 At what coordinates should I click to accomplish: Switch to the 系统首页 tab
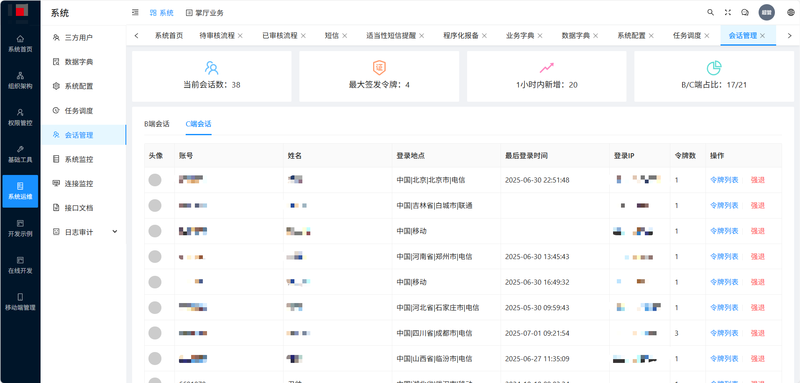169,36
